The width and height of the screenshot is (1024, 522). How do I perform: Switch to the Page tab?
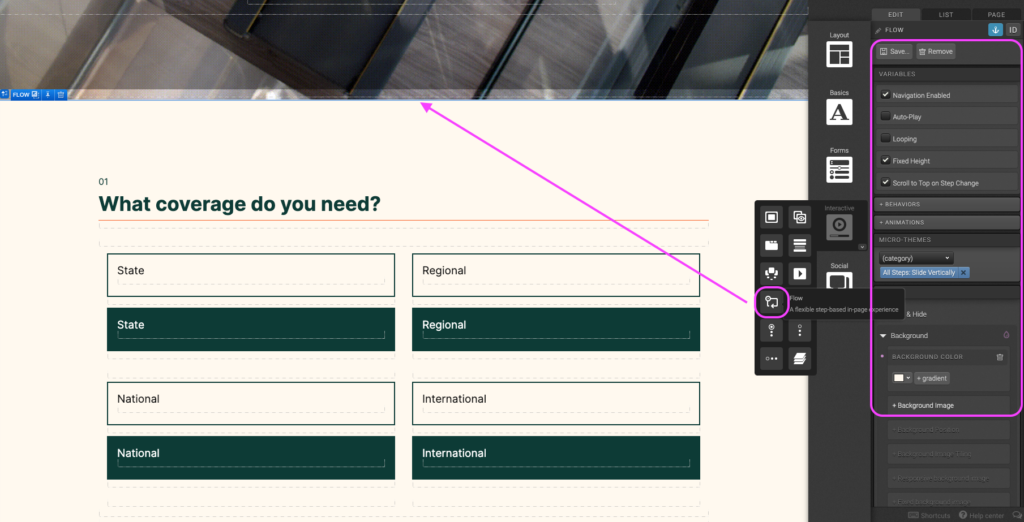click(996, 14)
